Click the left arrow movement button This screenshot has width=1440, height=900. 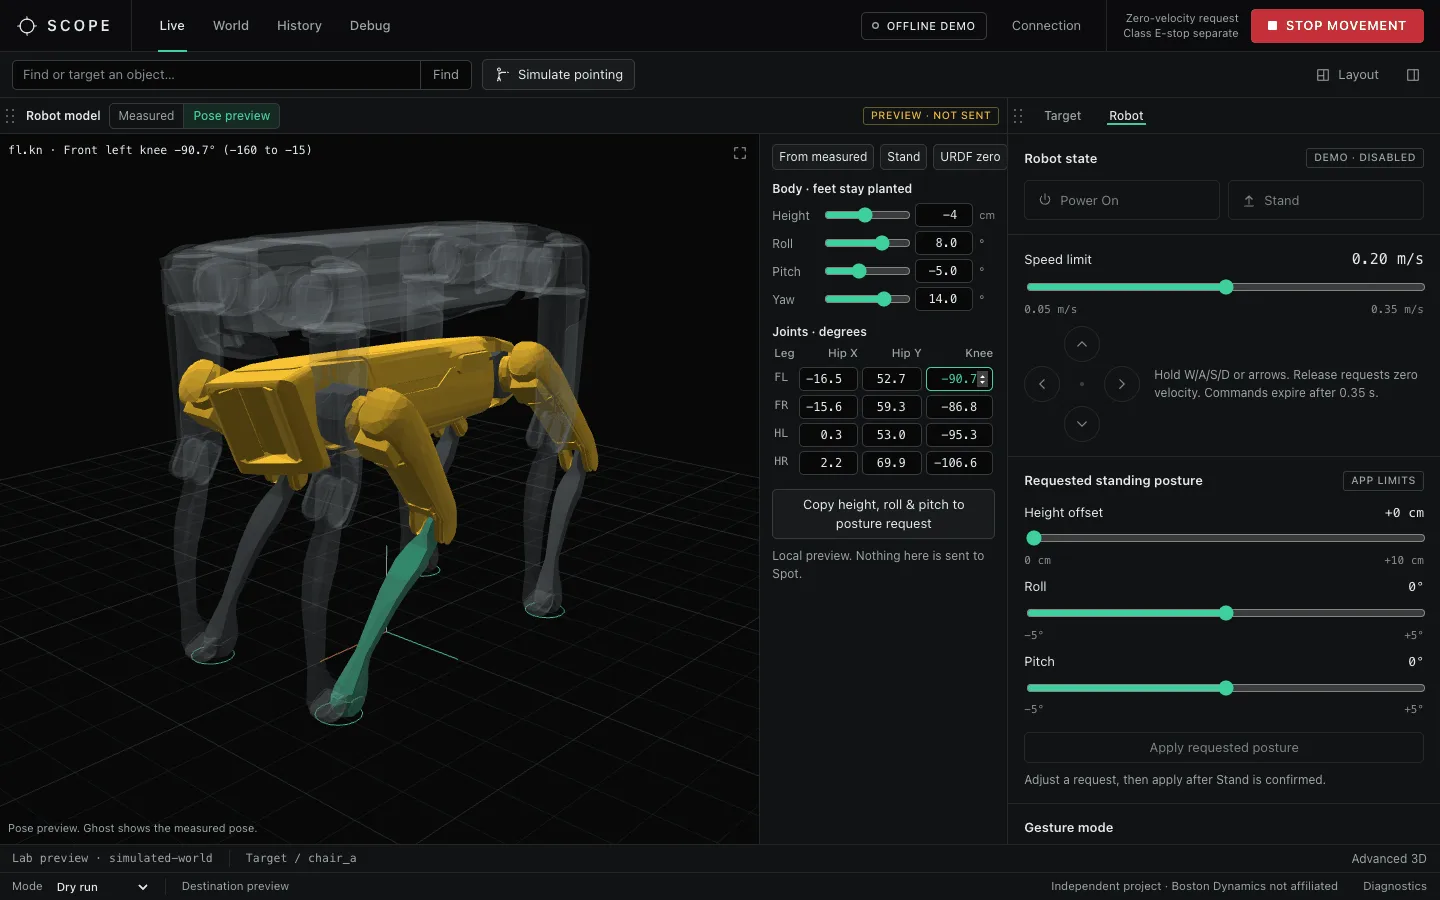[x=1042, y=384]
